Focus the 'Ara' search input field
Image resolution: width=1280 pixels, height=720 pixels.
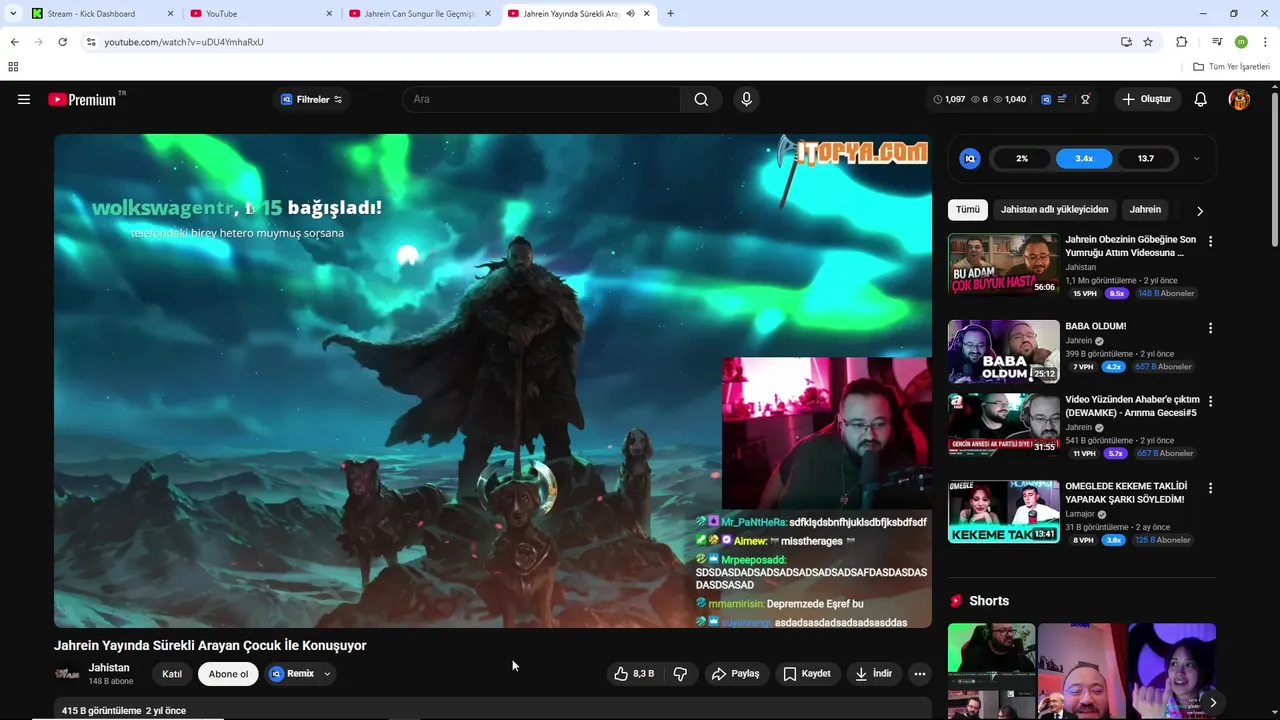(542, 99)
